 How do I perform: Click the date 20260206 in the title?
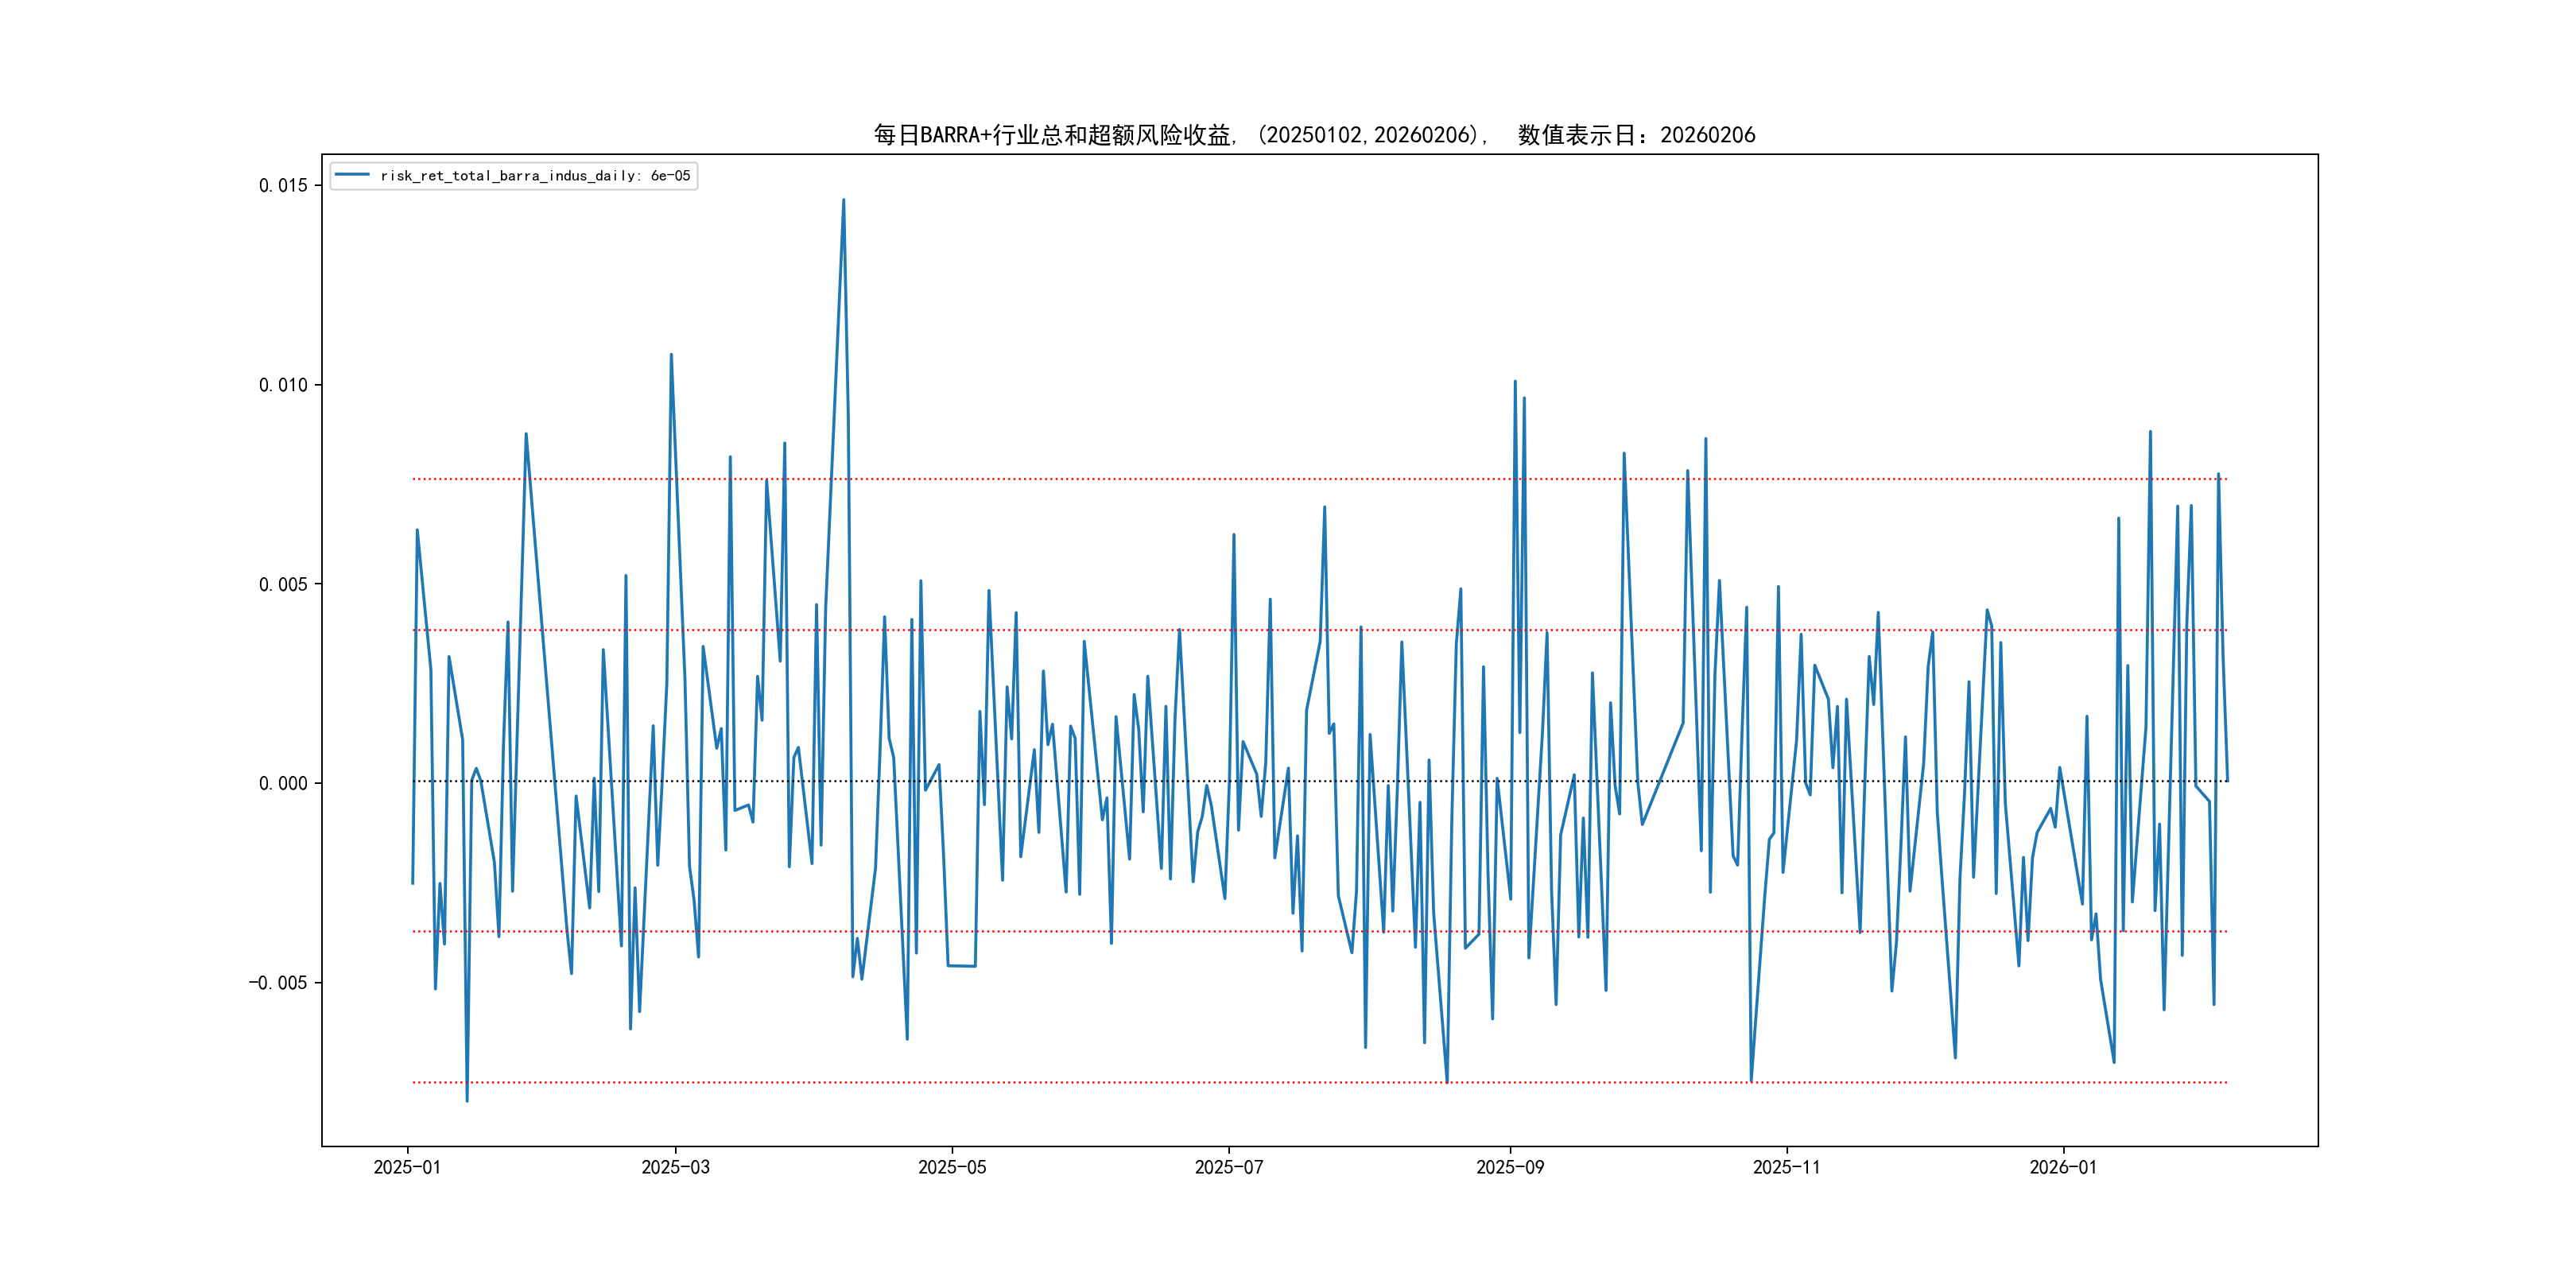[x=1707, y=135]
